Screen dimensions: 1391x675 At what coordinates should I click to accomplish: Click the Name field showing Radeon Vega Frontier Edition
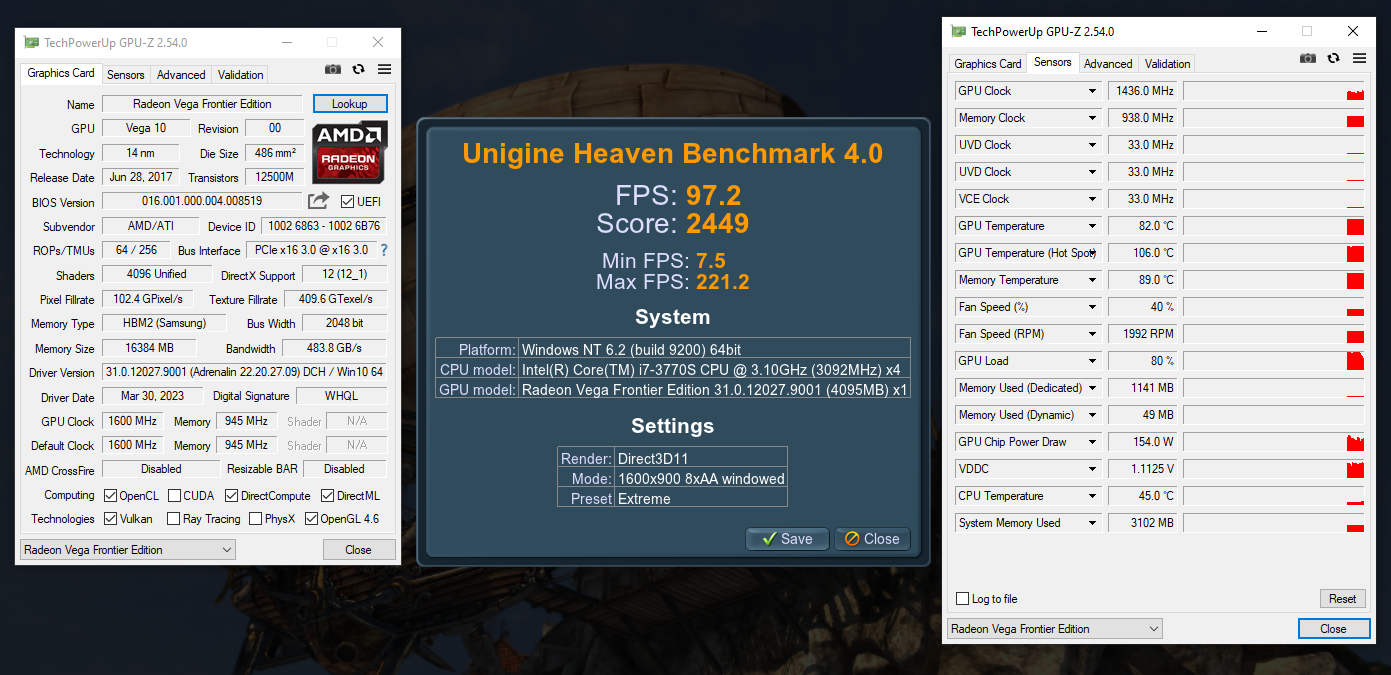[202, 104]
